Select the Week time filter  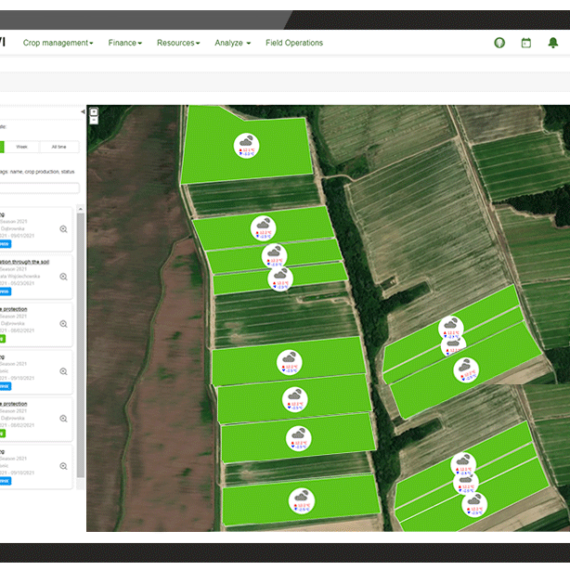(21, 147)
